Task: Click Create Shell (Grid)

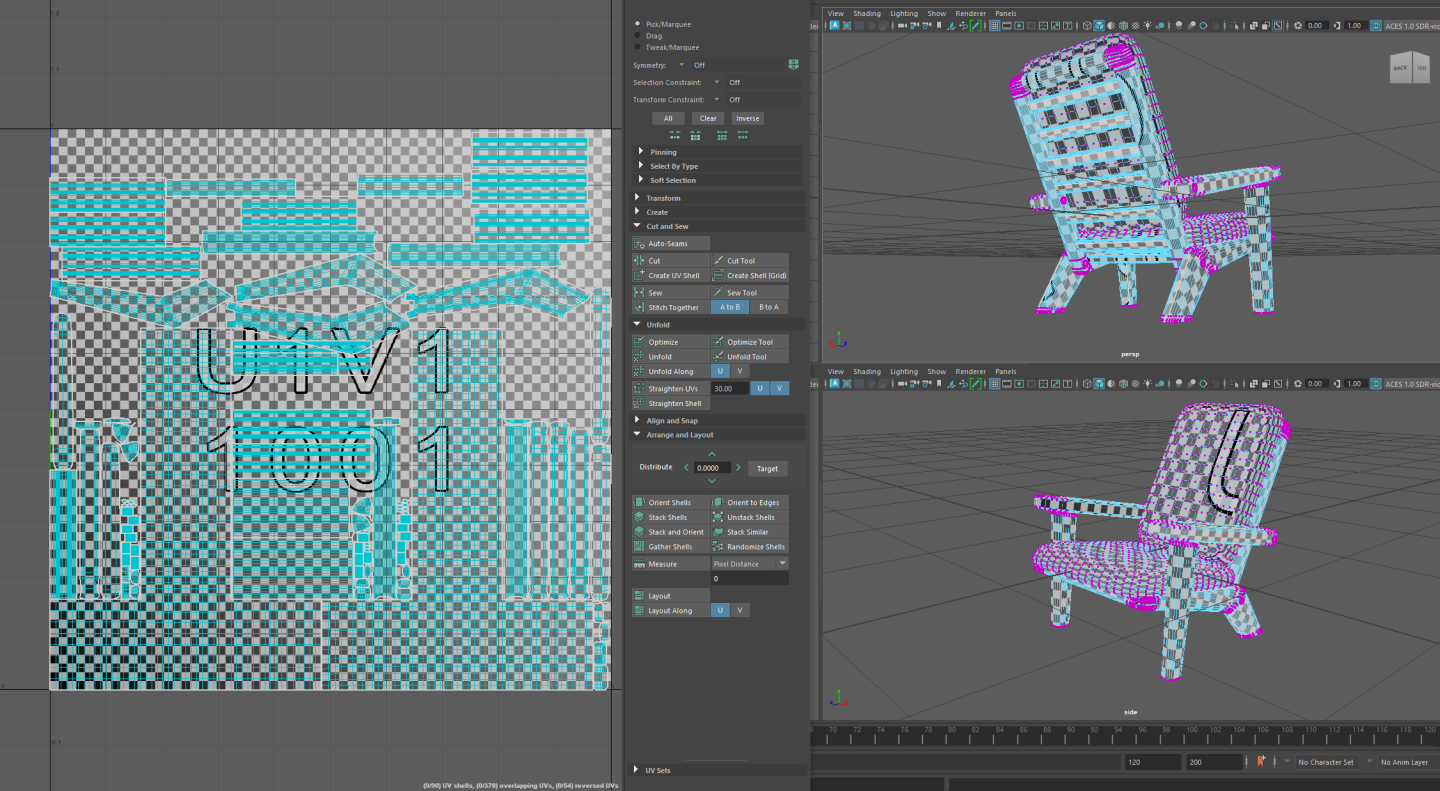Action: tap(749, 275)
